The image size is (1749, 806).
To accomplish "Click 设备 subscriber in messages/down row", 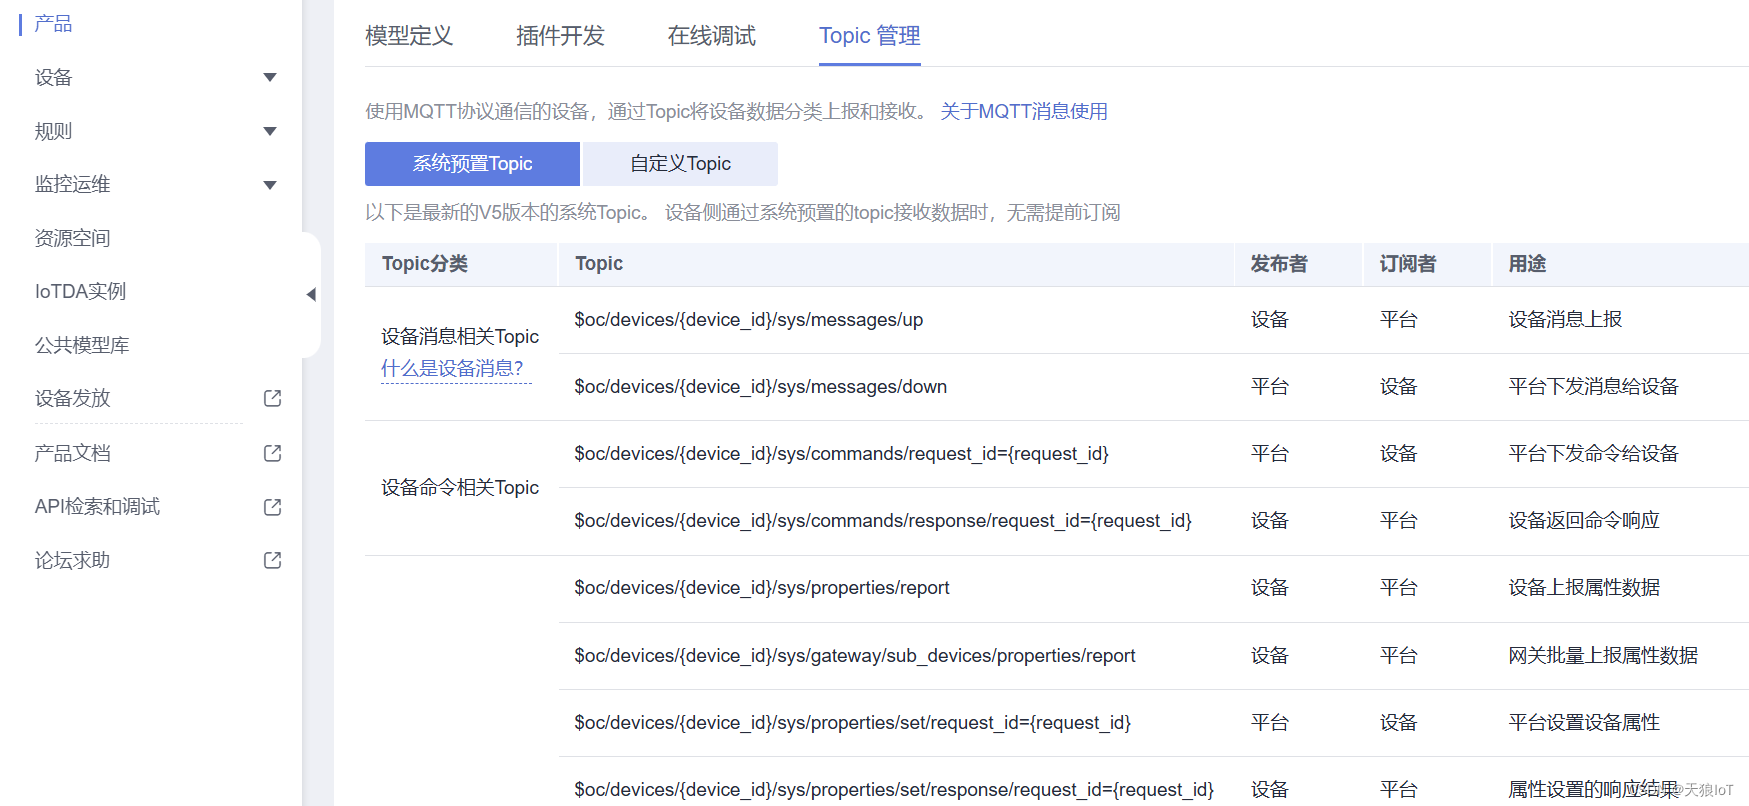I will click(x=1399, y=387).
